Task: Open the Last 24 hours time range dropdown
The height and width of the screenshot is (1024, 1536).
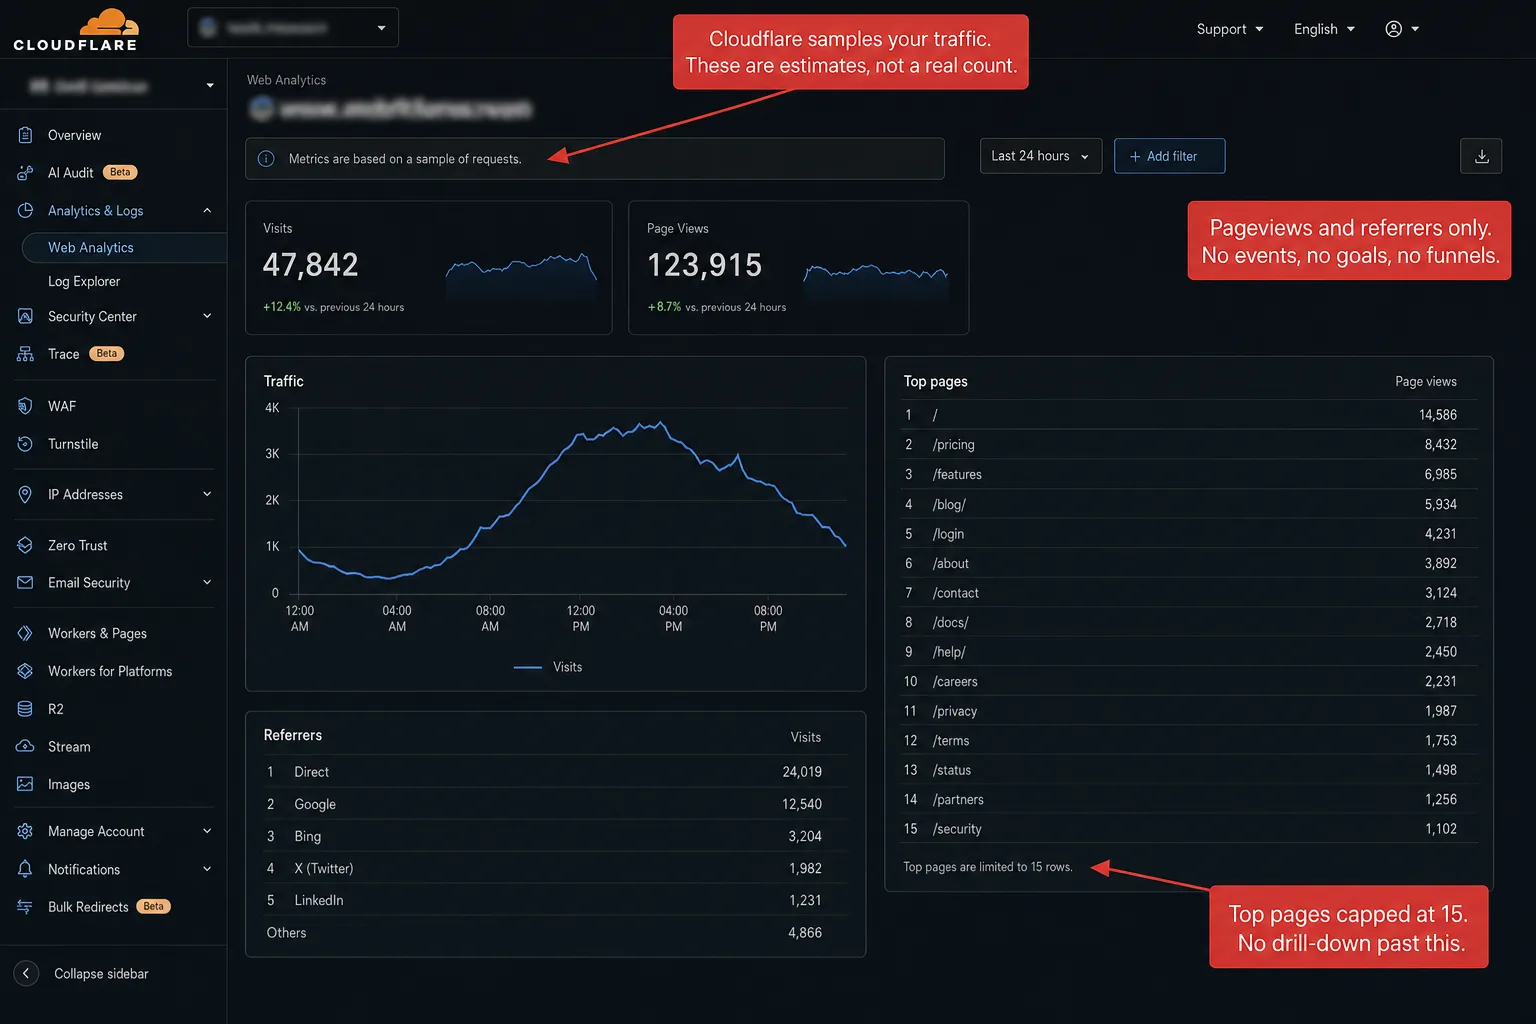Action: point(1041,156)
